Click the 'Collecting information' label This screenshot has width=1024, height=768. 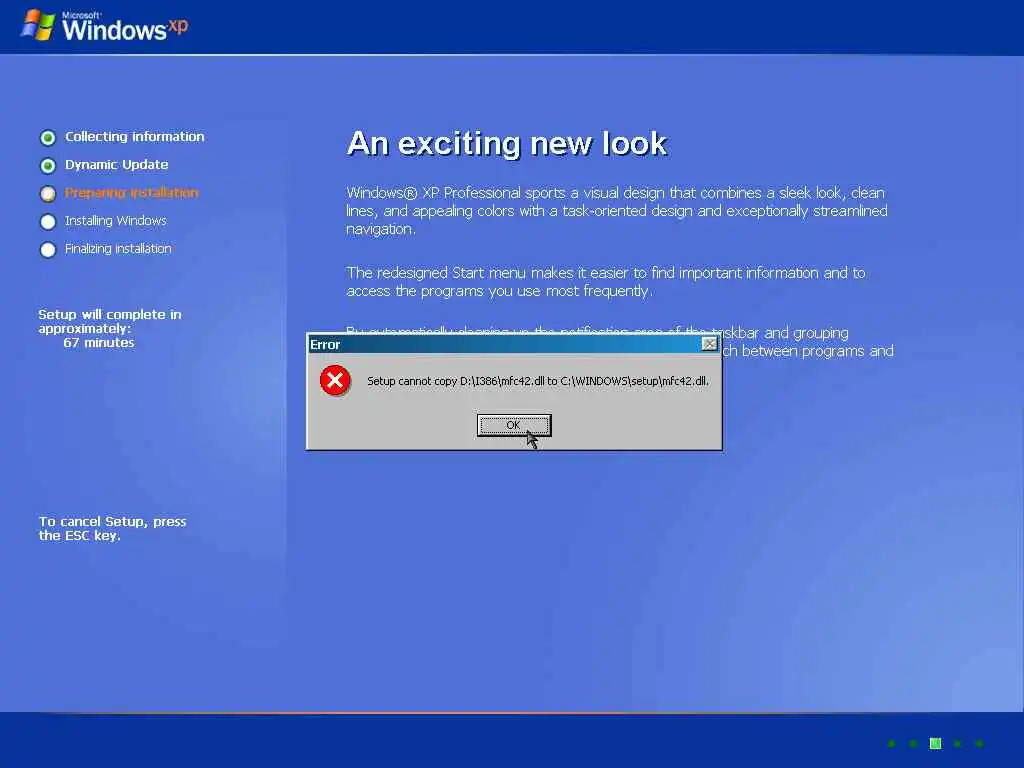pyautogui.click(x=135, y=136)
